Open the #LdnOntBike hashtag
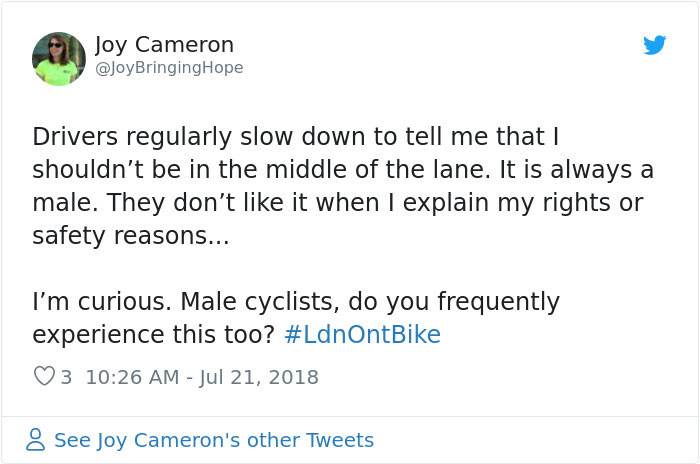The width and height of the screenshot is (700, 464). coord(362,334)
